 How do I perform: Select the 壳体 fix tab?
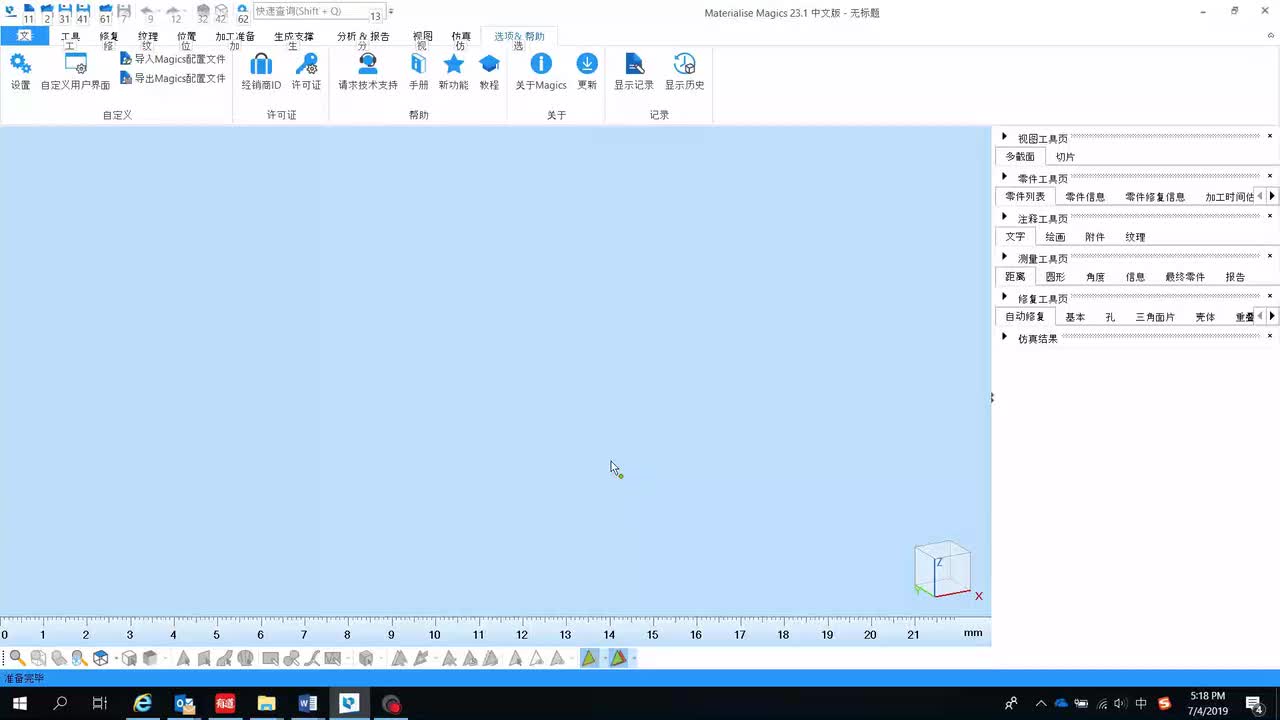coord(1205,317)
